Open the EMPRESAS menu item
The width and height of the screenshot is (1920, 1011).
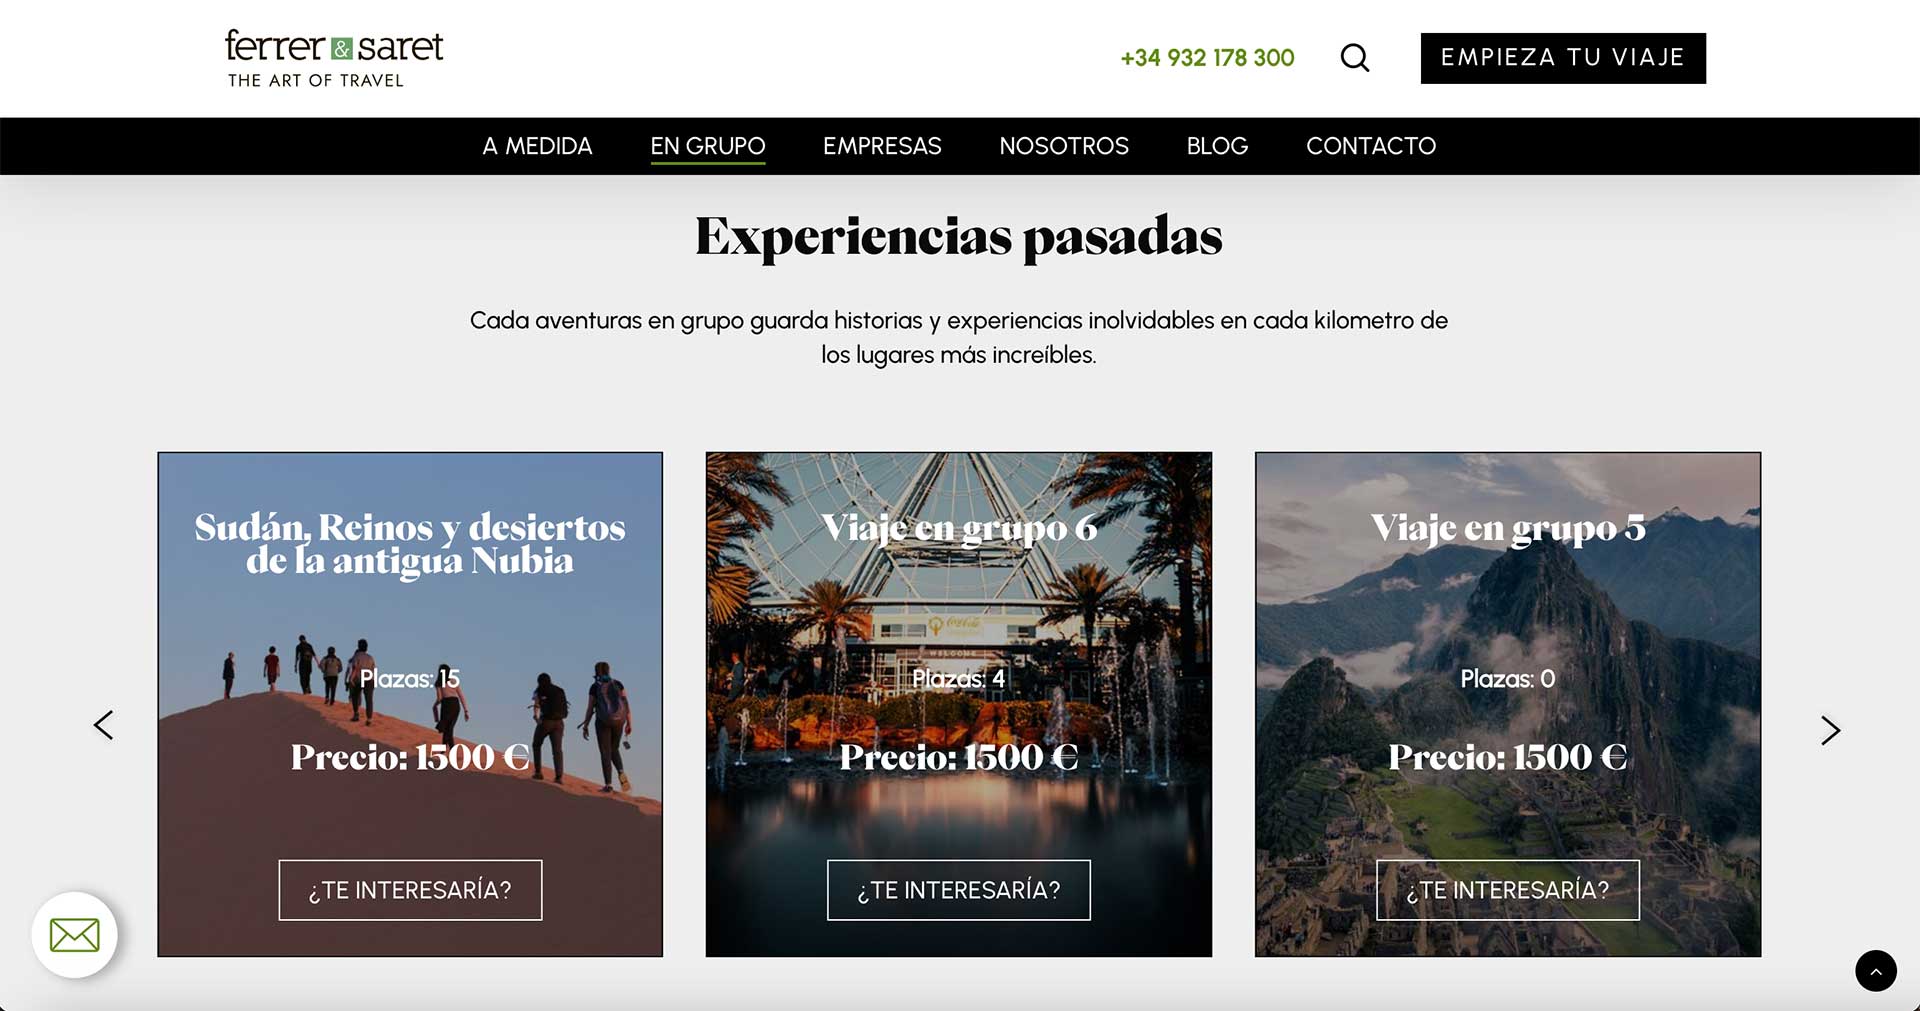click(882, 146)
